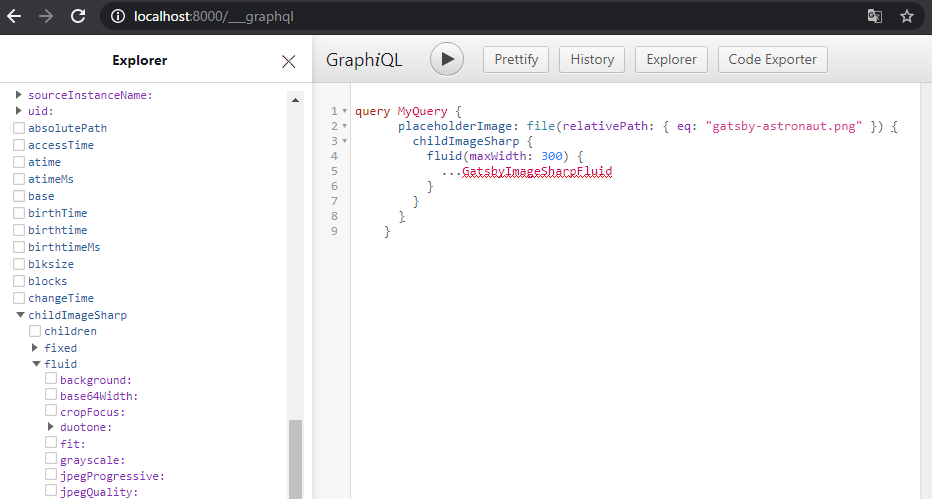Screen dimensions: 932x499
Task: Click the fluid label in explorer
Action: (60, 364)
